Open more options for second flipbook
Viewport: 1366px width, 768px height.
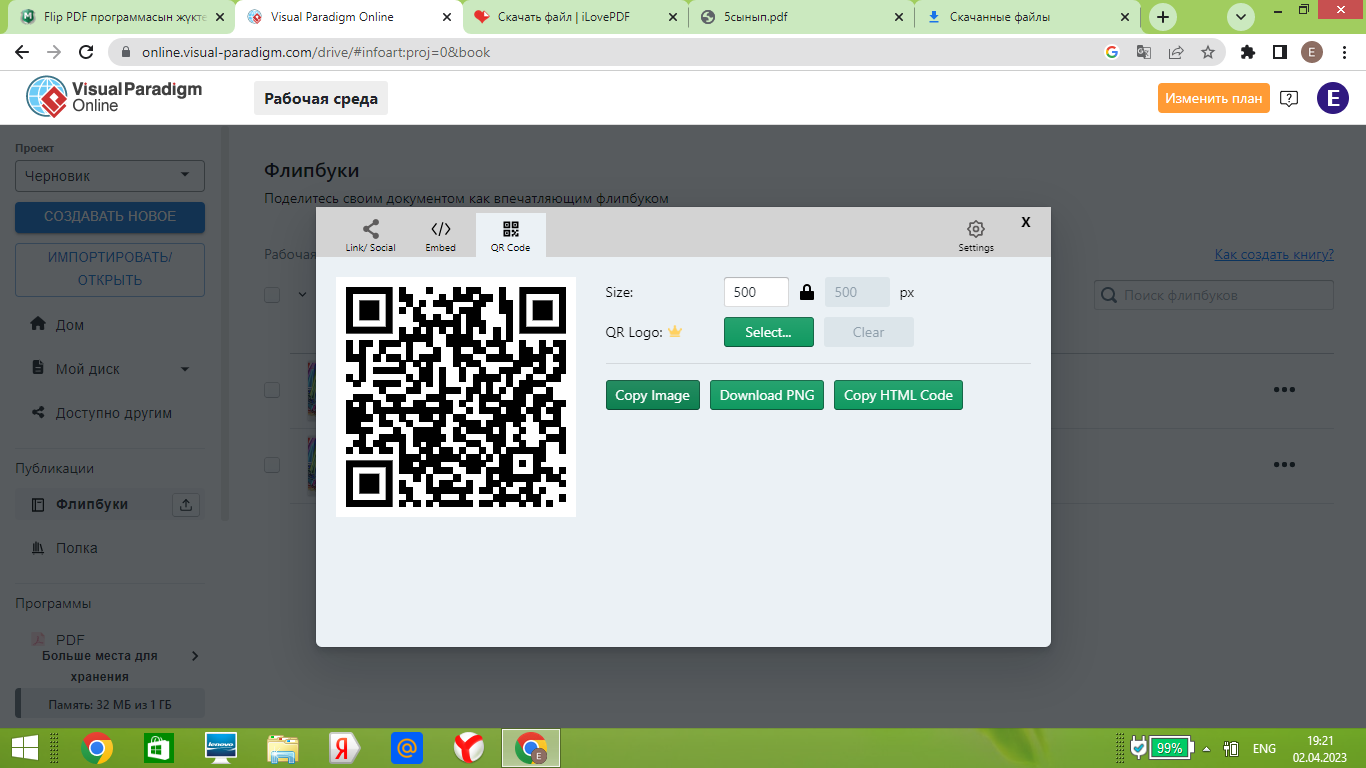point(1284,465)
